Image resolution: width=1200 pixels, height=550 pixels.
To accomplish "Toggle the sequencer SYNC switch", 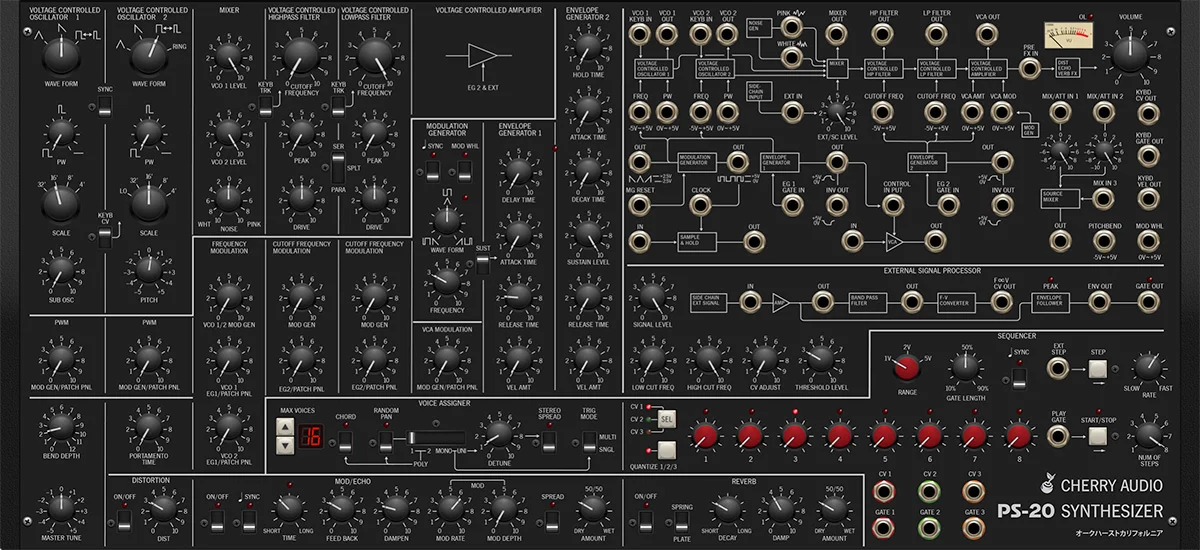I will point(1020,379).
